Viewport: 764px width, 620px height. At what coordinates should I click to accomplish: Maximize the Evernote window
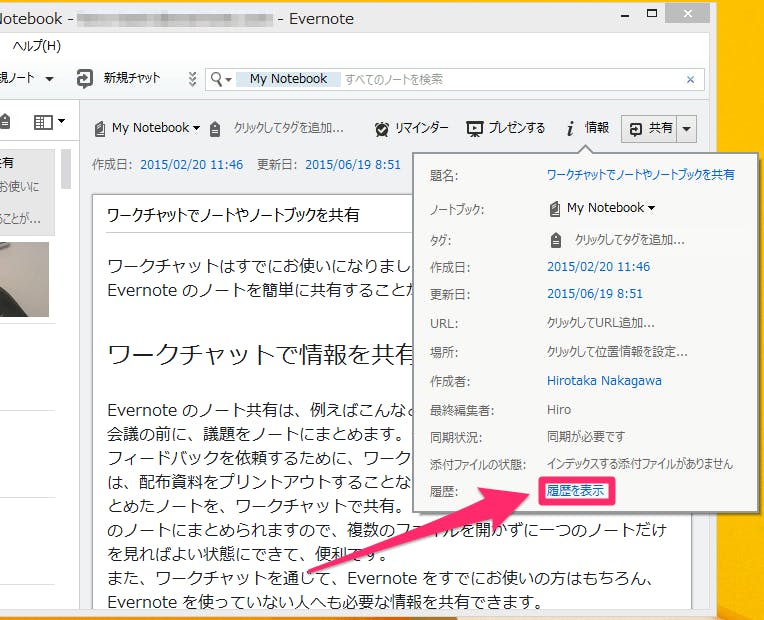(x=651, y=14)
